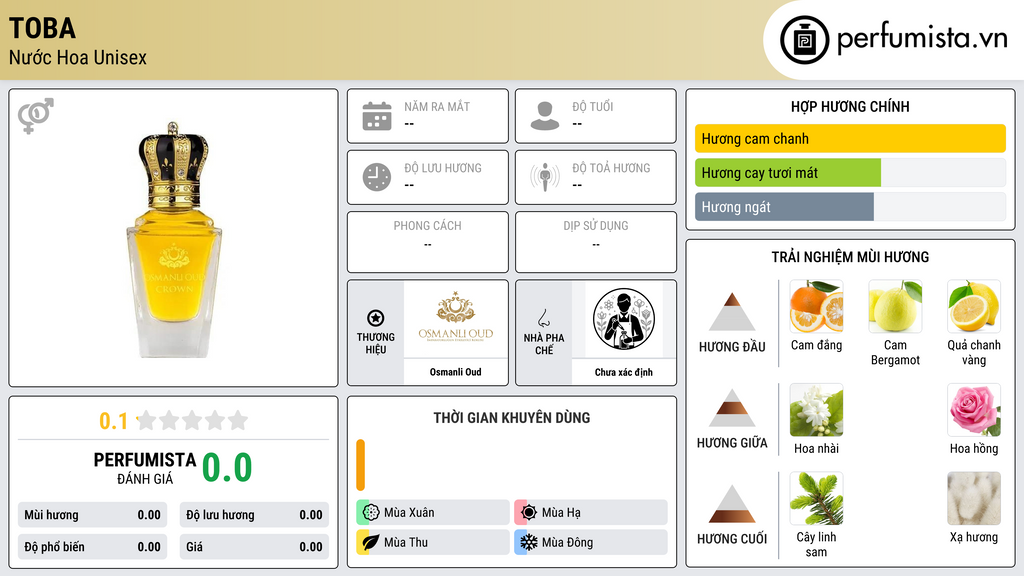Click the Hương đầu pyramid icon

(x=732, y=312)
